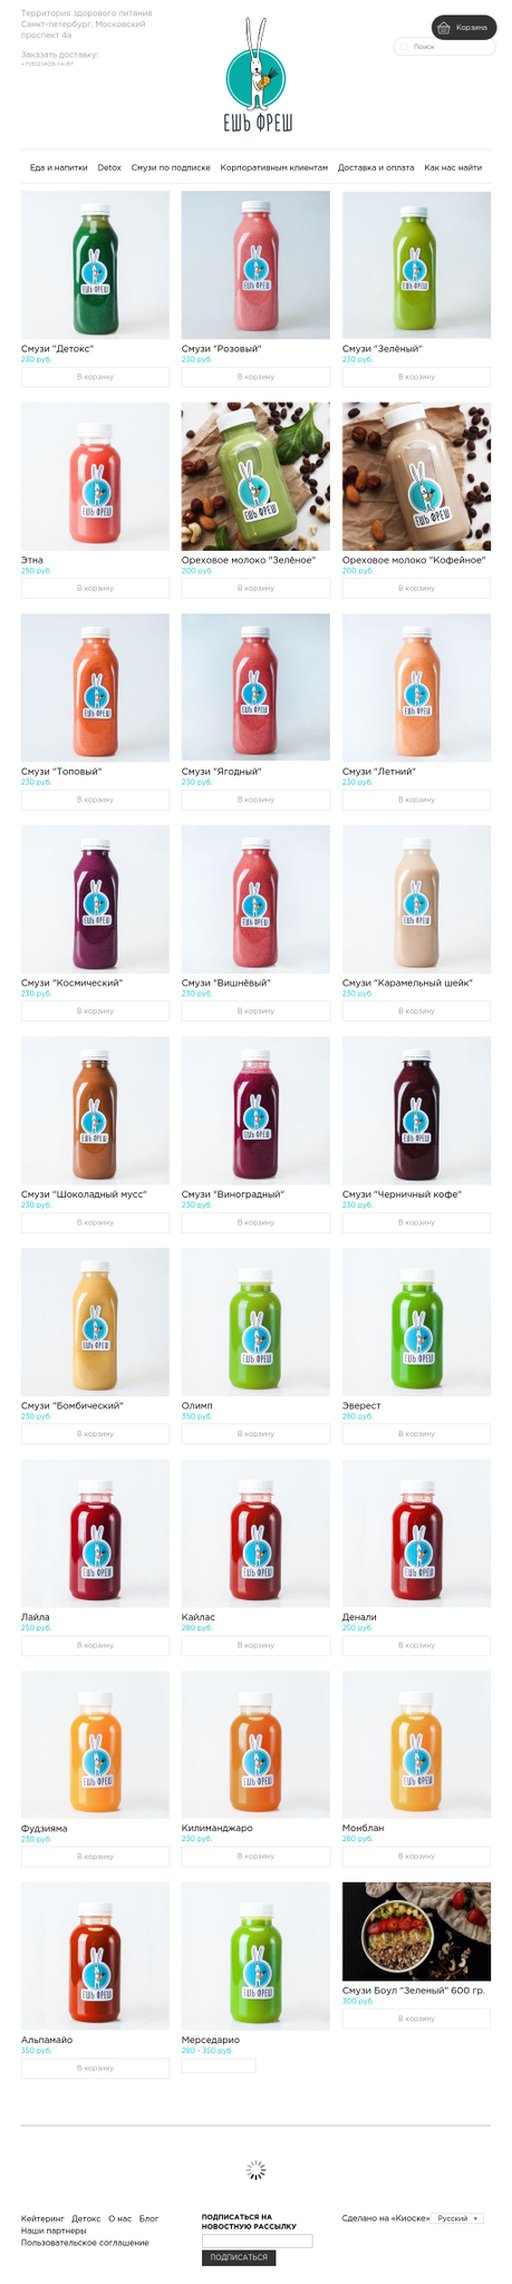Add Этна to the cart
This screenshot has width=512, height=2284.
coord(95,588)
